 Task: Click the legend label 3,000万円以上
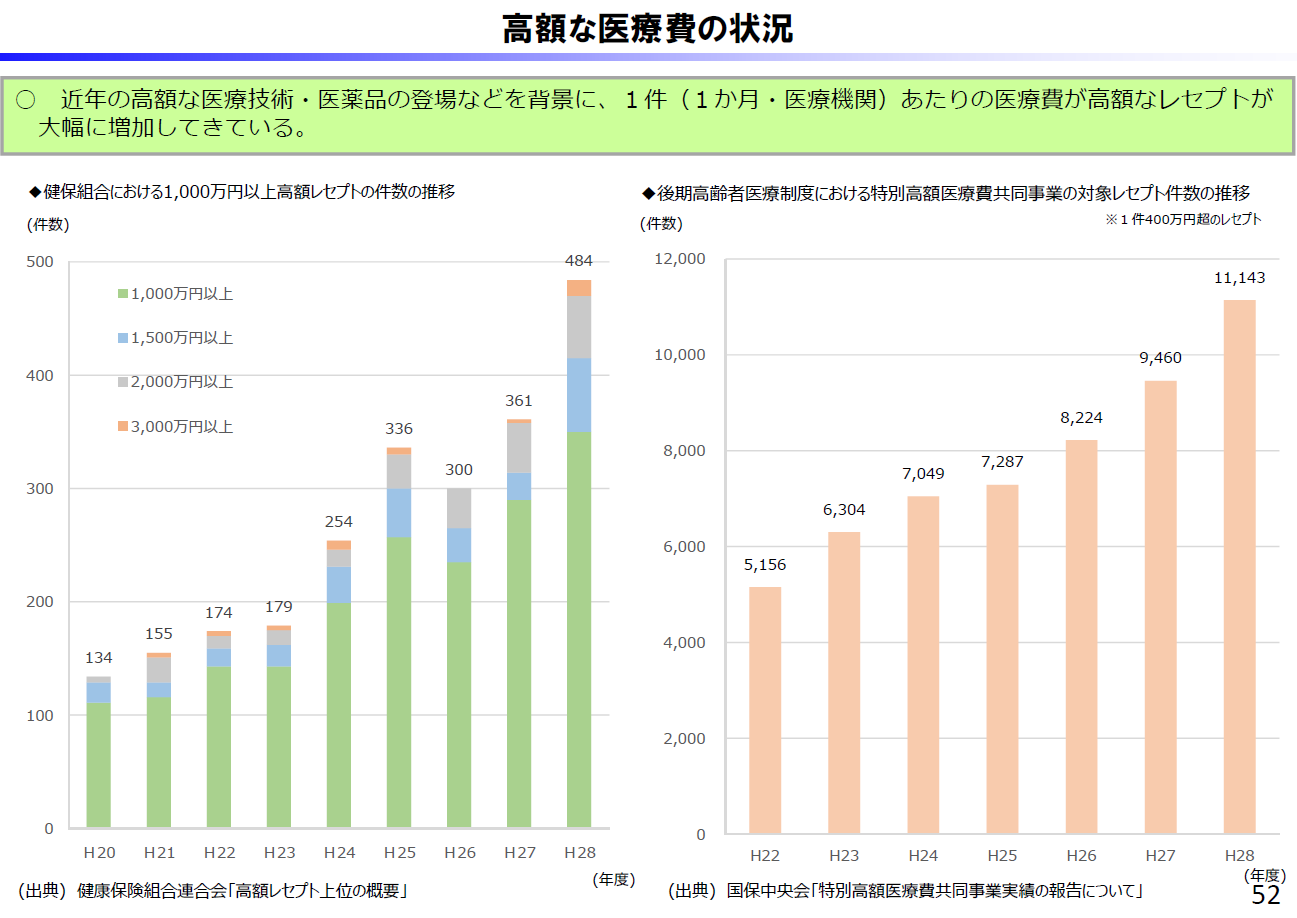pos(182,426)
